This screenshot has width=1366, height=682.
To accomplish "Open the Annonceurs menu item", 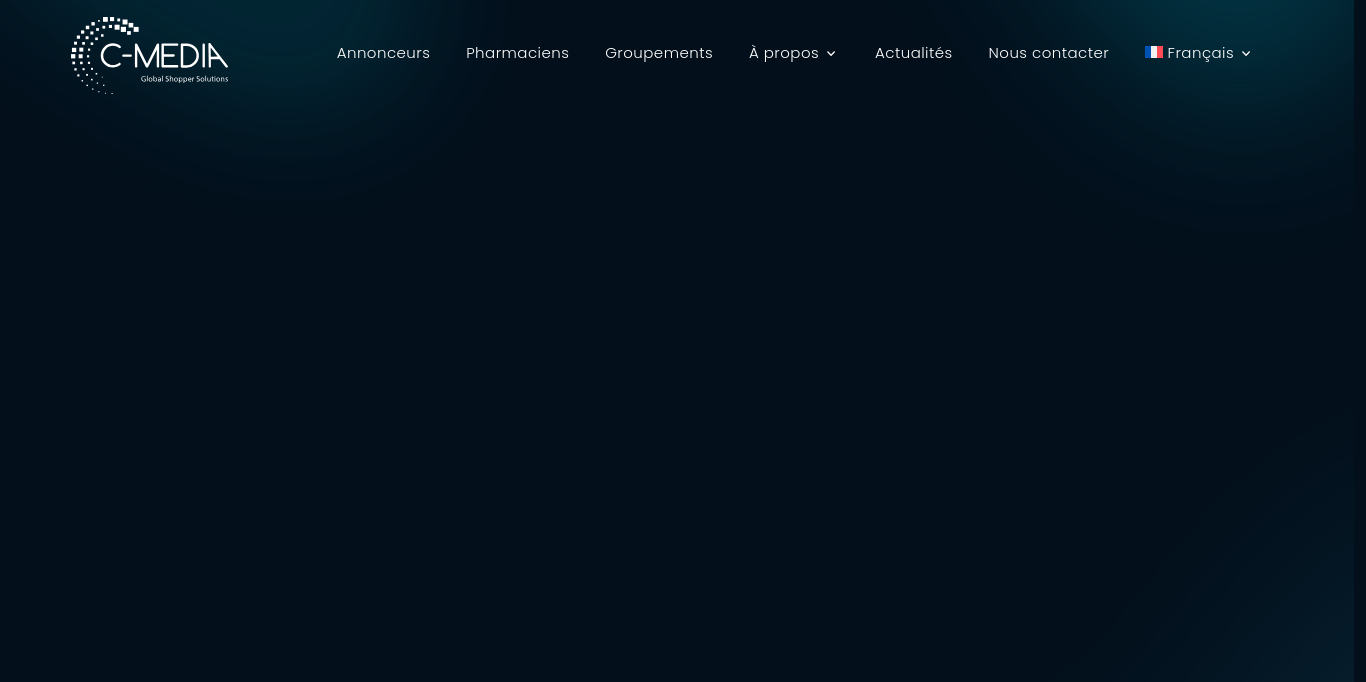I will [383, 53].
